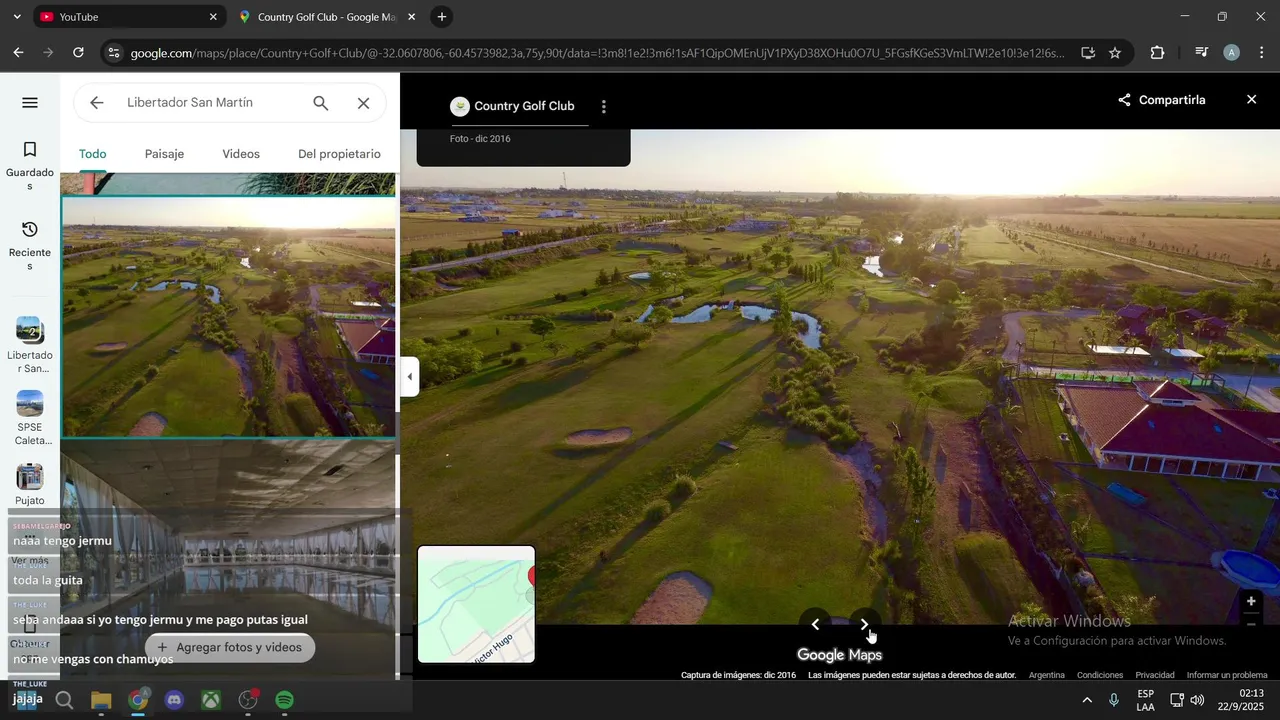1280x720 pixels.
Task: Click the microphone tray icon
Action: [x=1114, y=700]
